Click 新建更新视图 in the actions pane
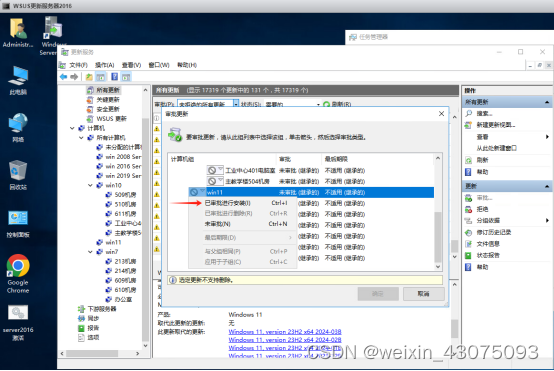The width and height of the screenshot is (554, 371). [496, 125]
